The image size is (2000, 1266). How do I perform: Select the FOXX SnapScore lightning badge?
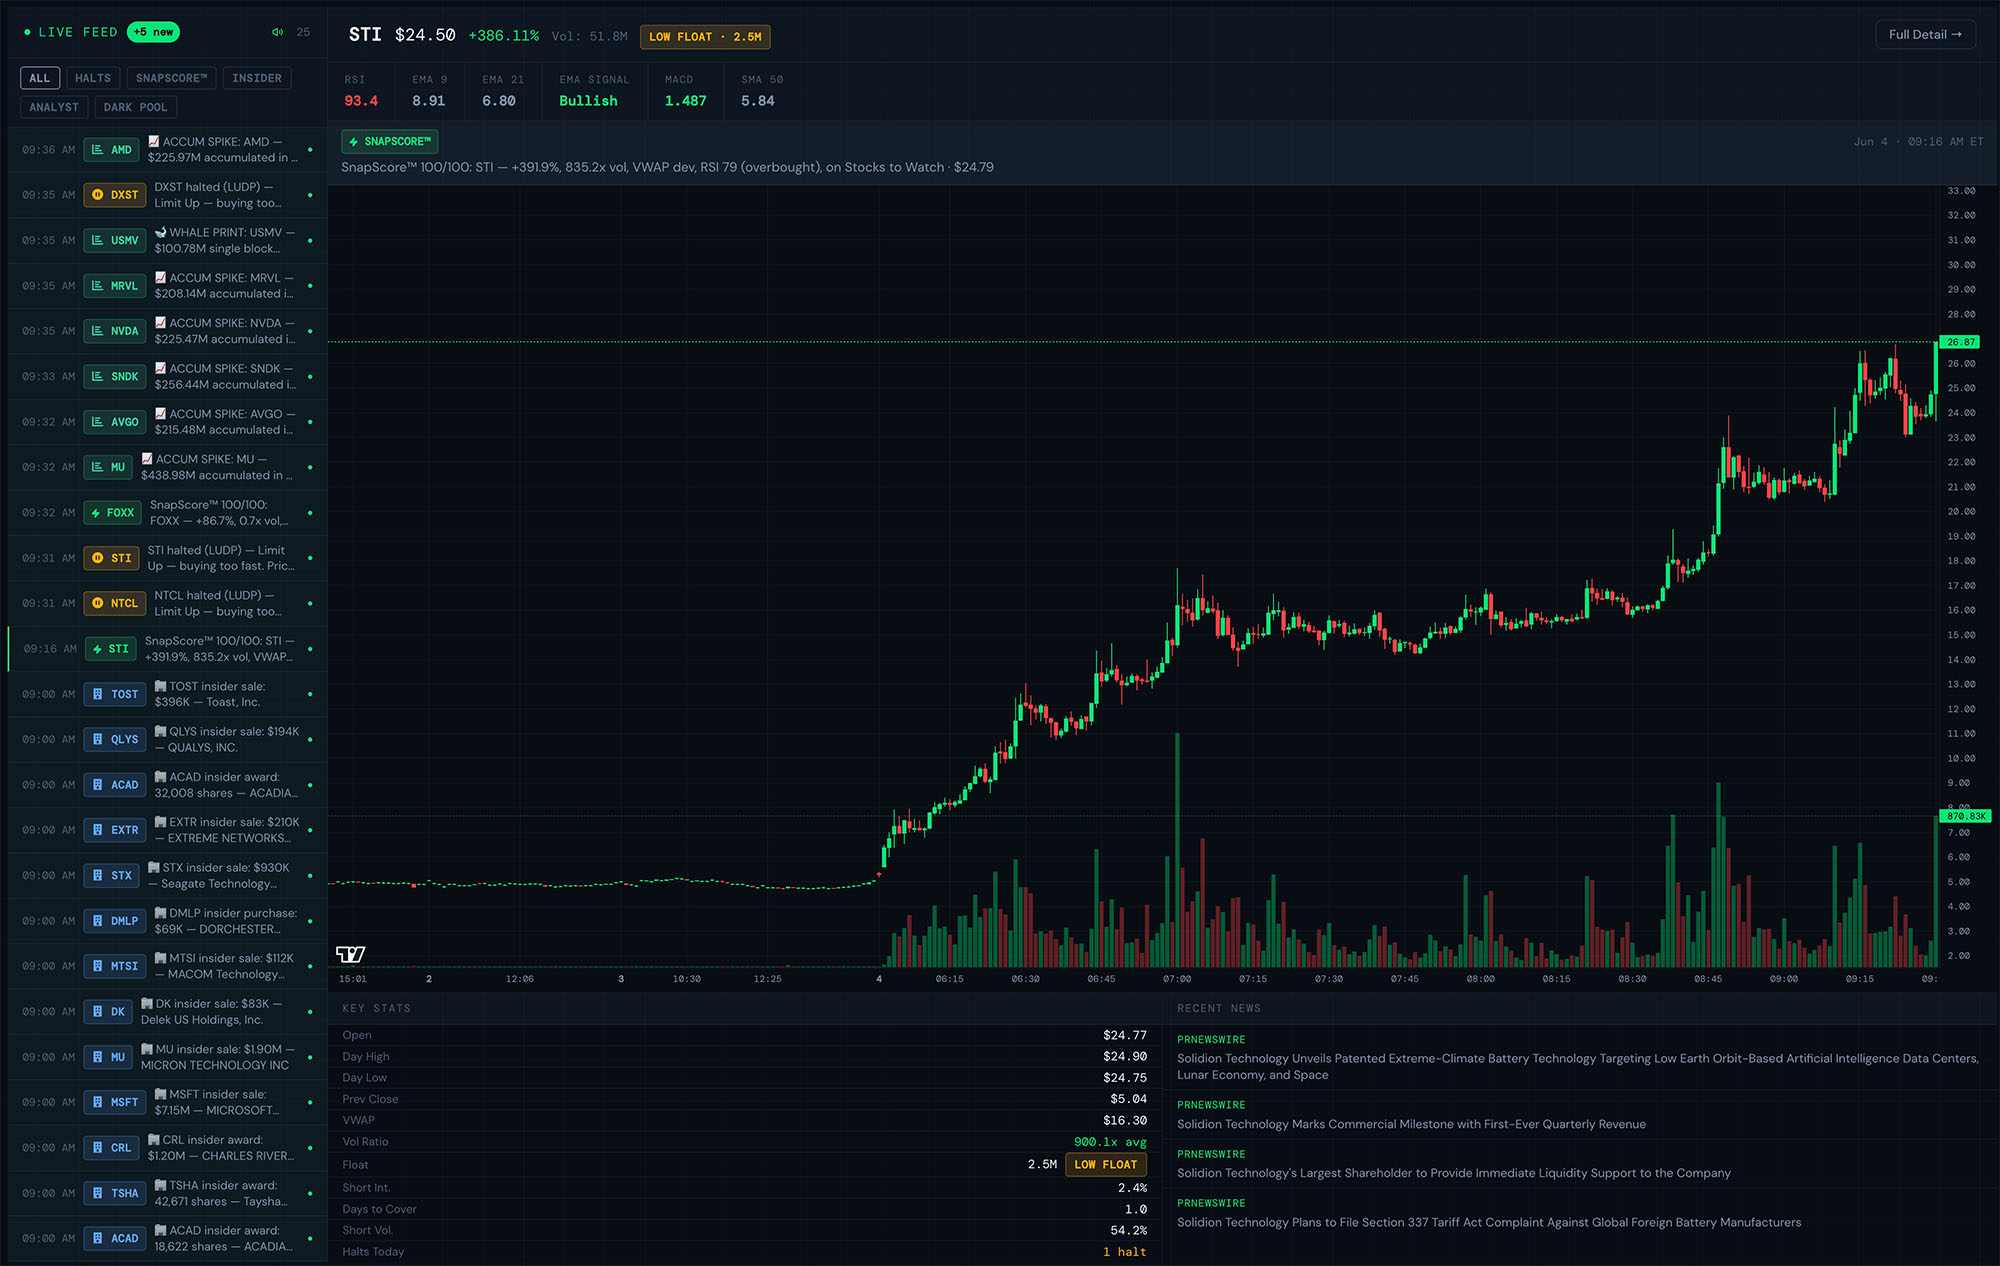(x=113, y=513)
